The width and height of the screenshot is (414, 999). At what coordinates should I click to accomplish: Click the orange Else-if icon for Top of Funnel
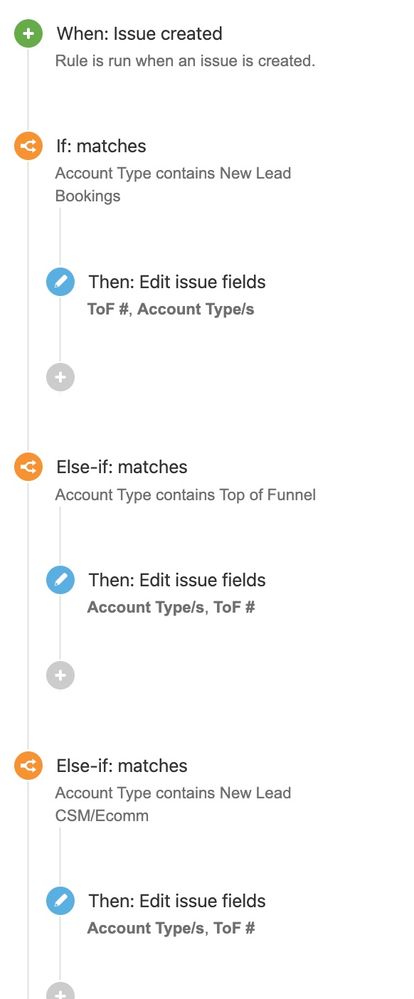tap(28, 467)
